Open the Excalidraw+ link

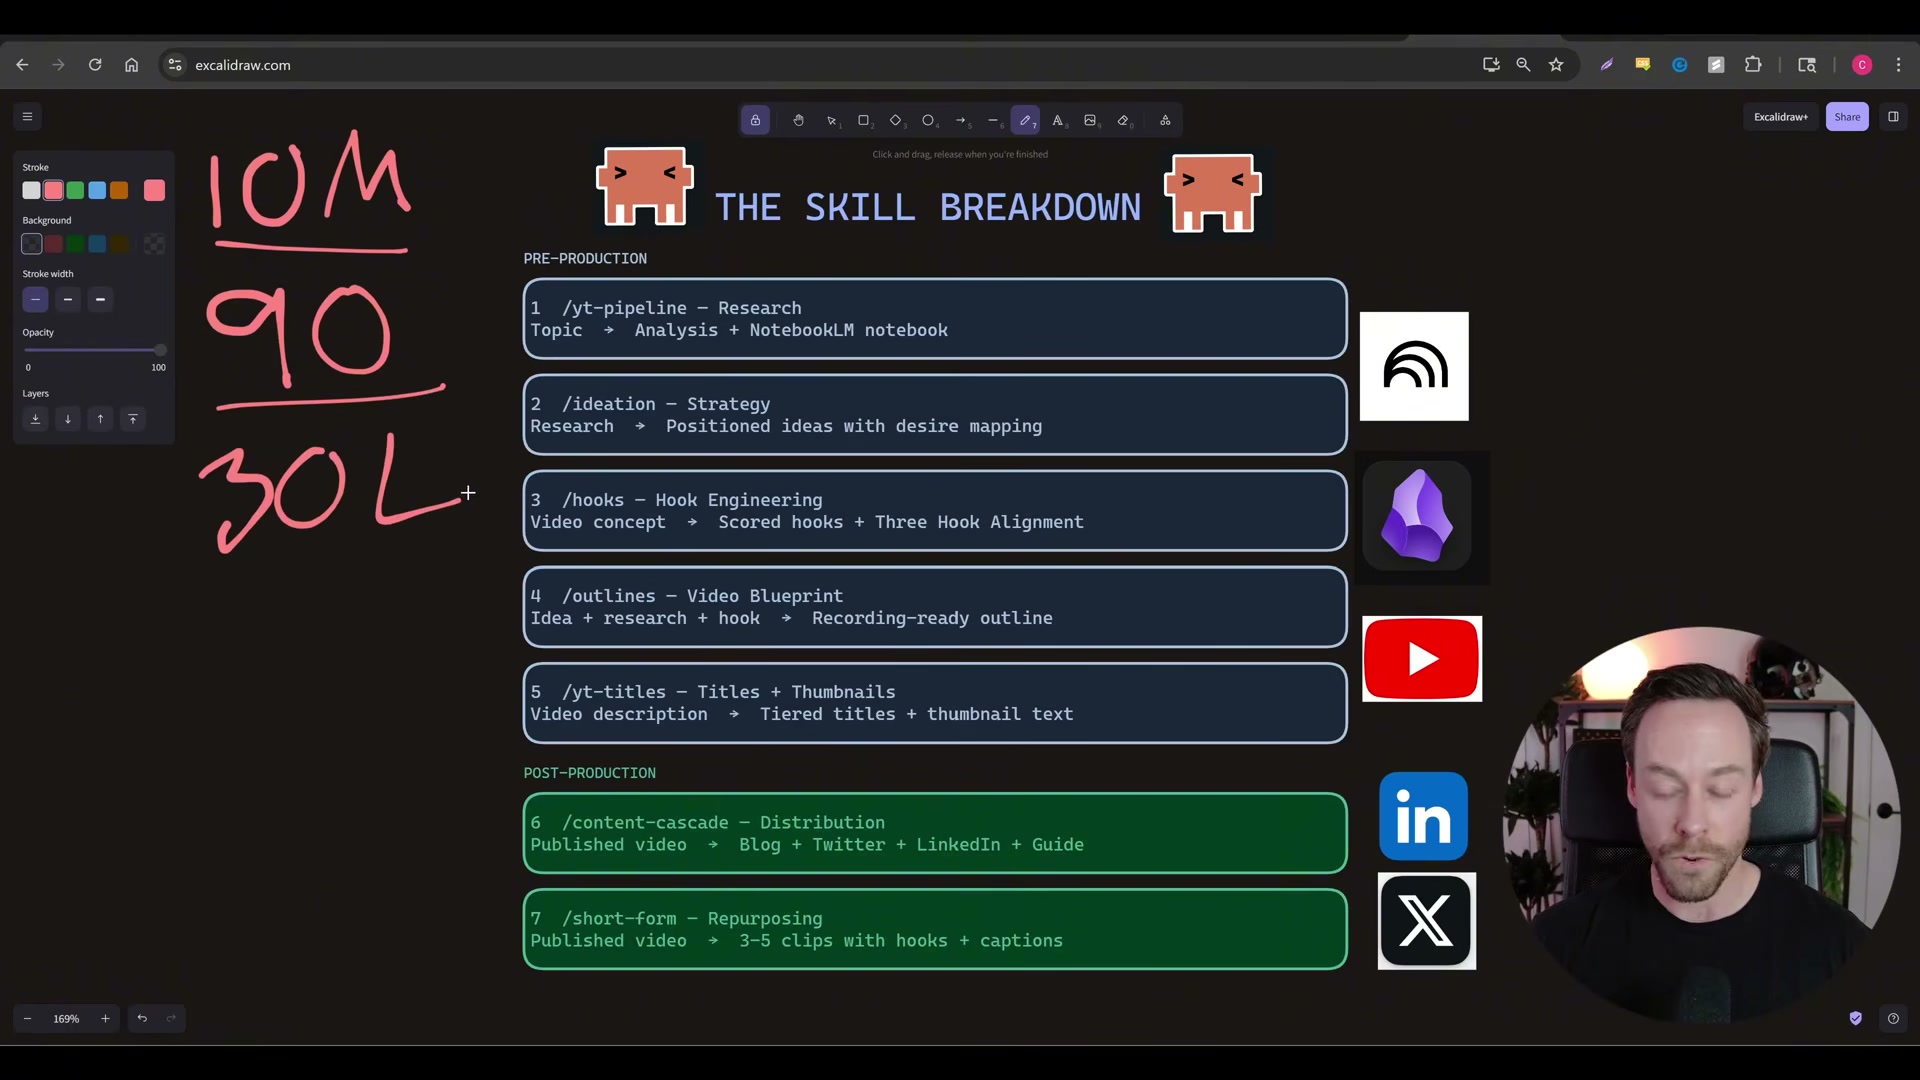pos(1780,117)
